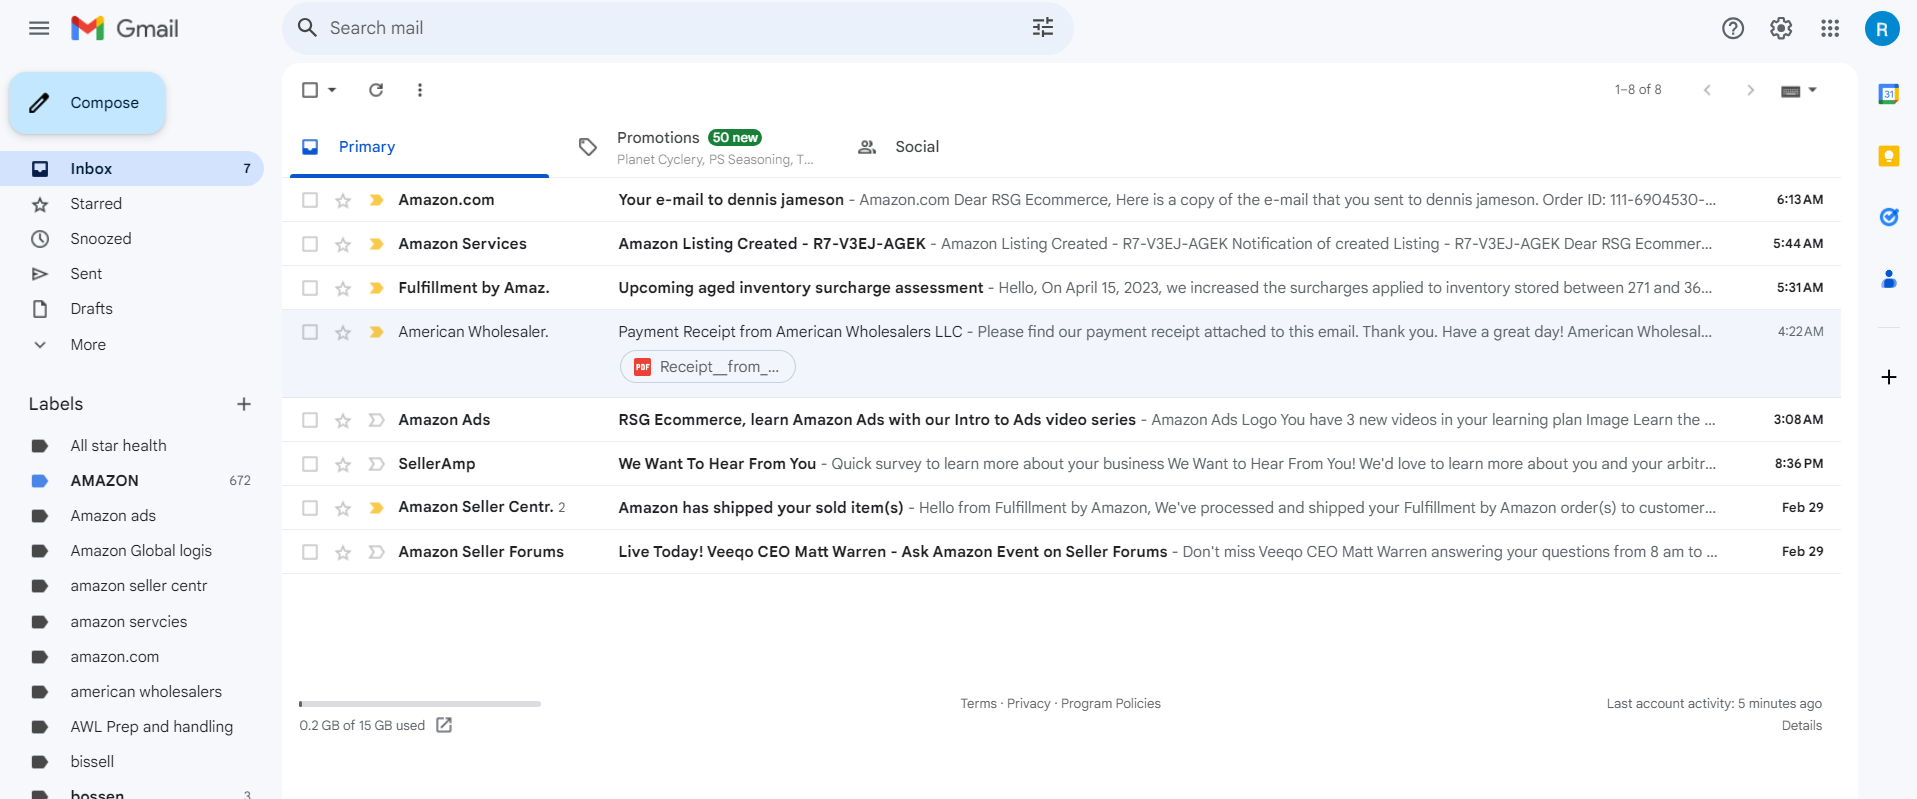This screenshot has width=1917, height=799.
Task: Open Settings gear icon
Action: click(x=1781, y=28)
